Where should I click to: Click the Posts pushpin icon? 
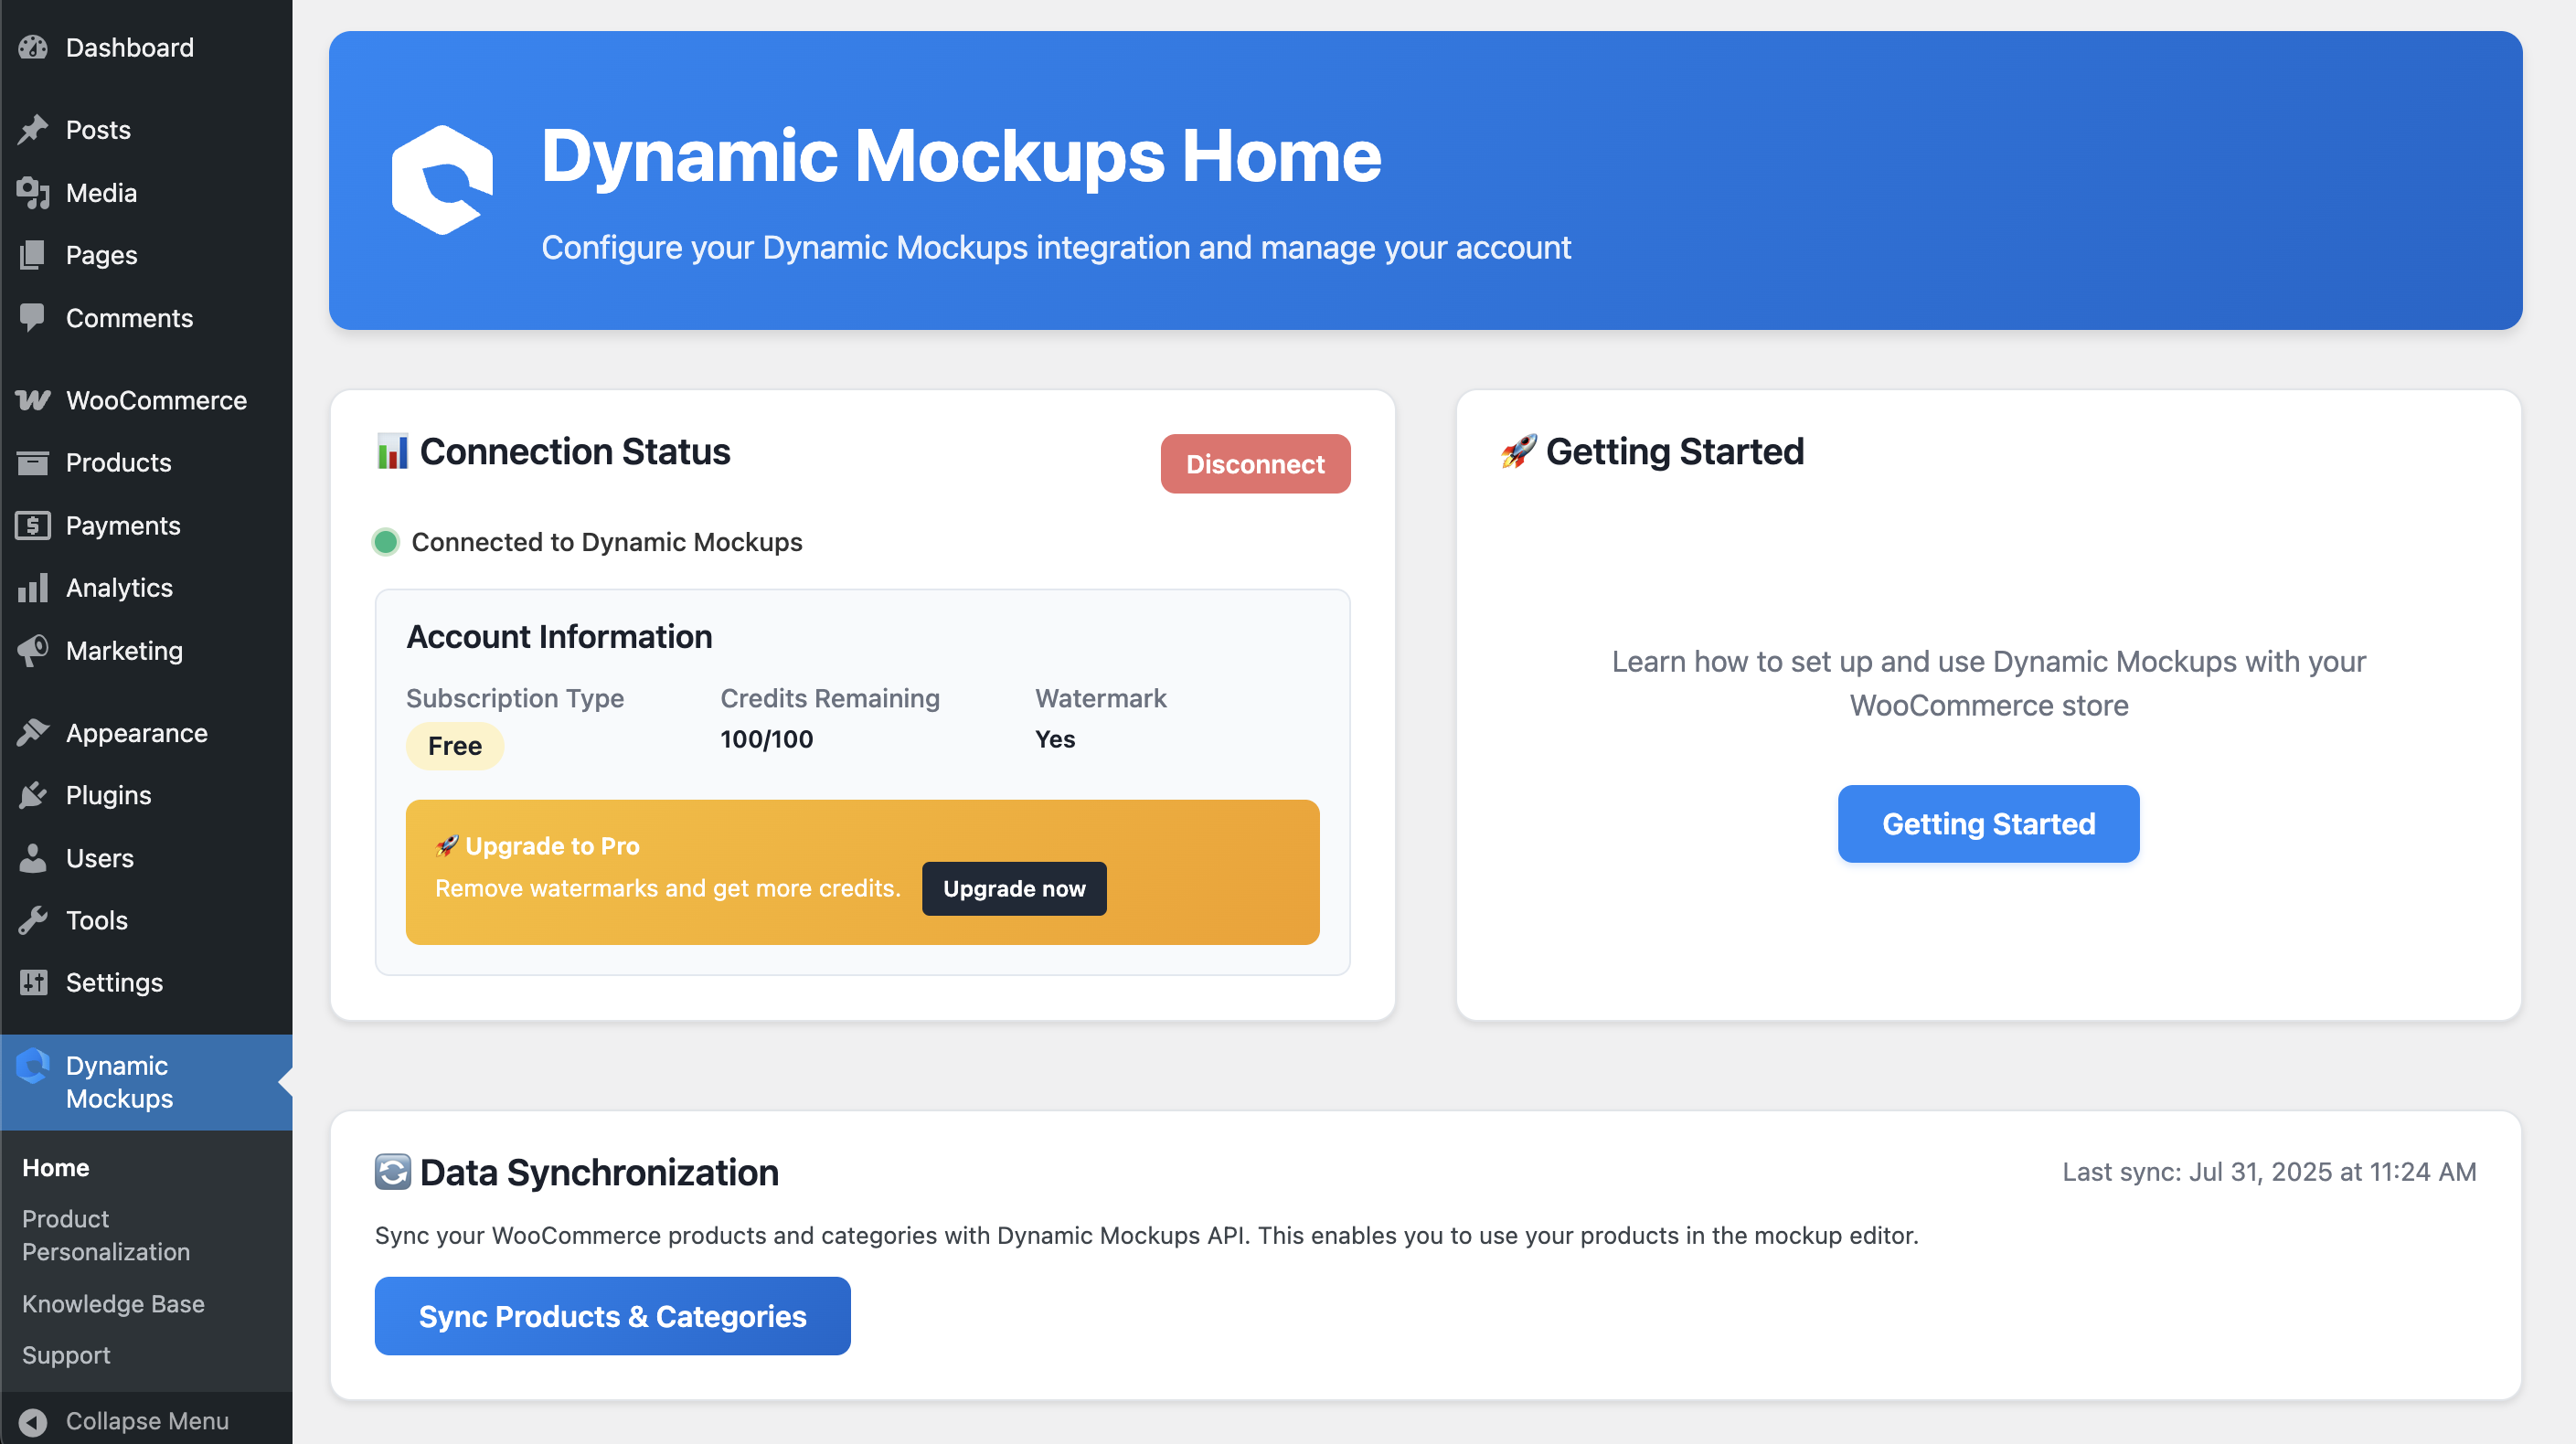[33, 129]
